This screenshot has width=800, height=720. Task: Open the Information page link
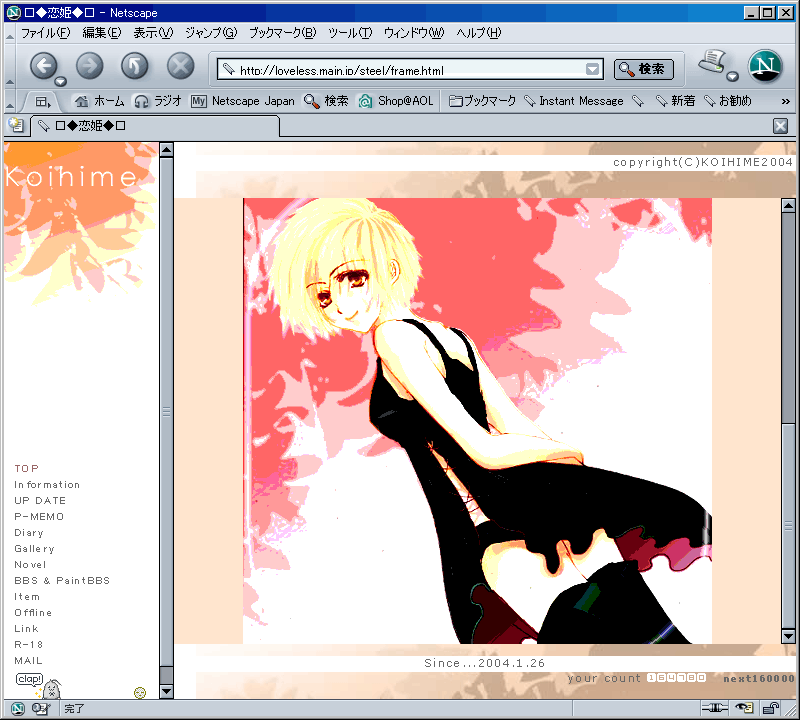(47, 484)
